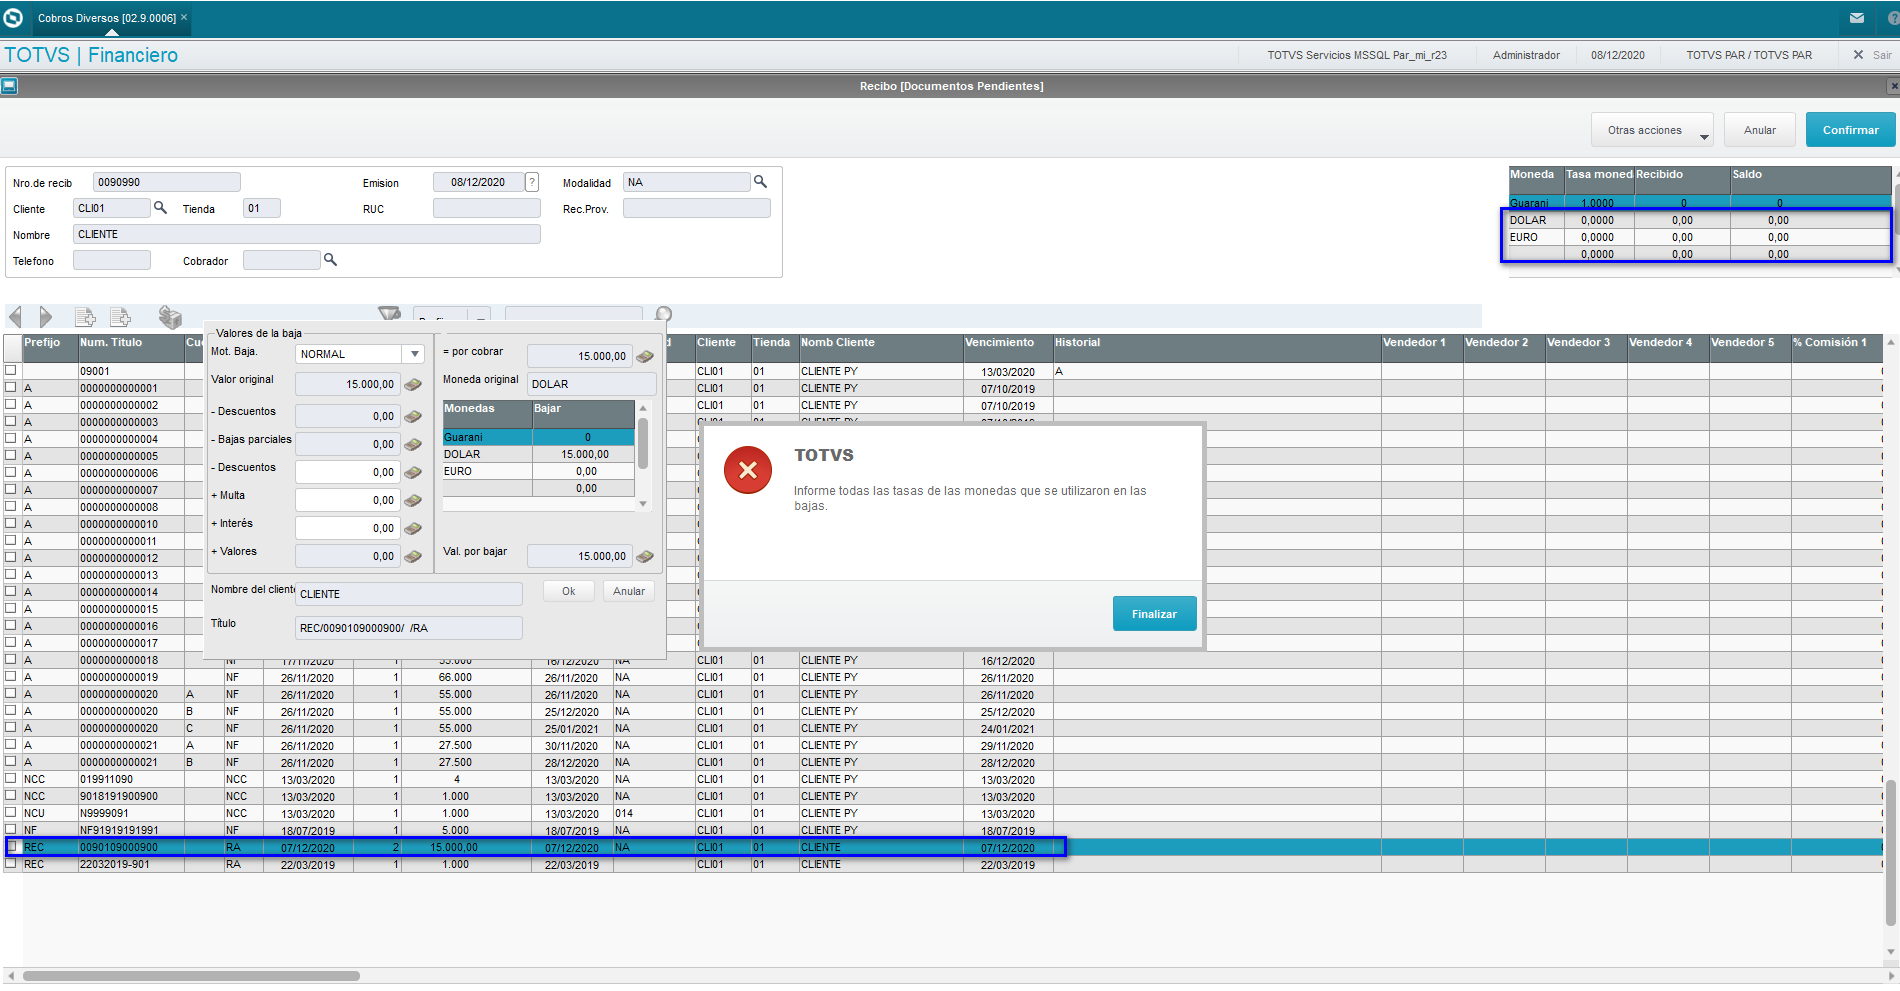
Task: Click the Emision date field
Action: point(479,182)
